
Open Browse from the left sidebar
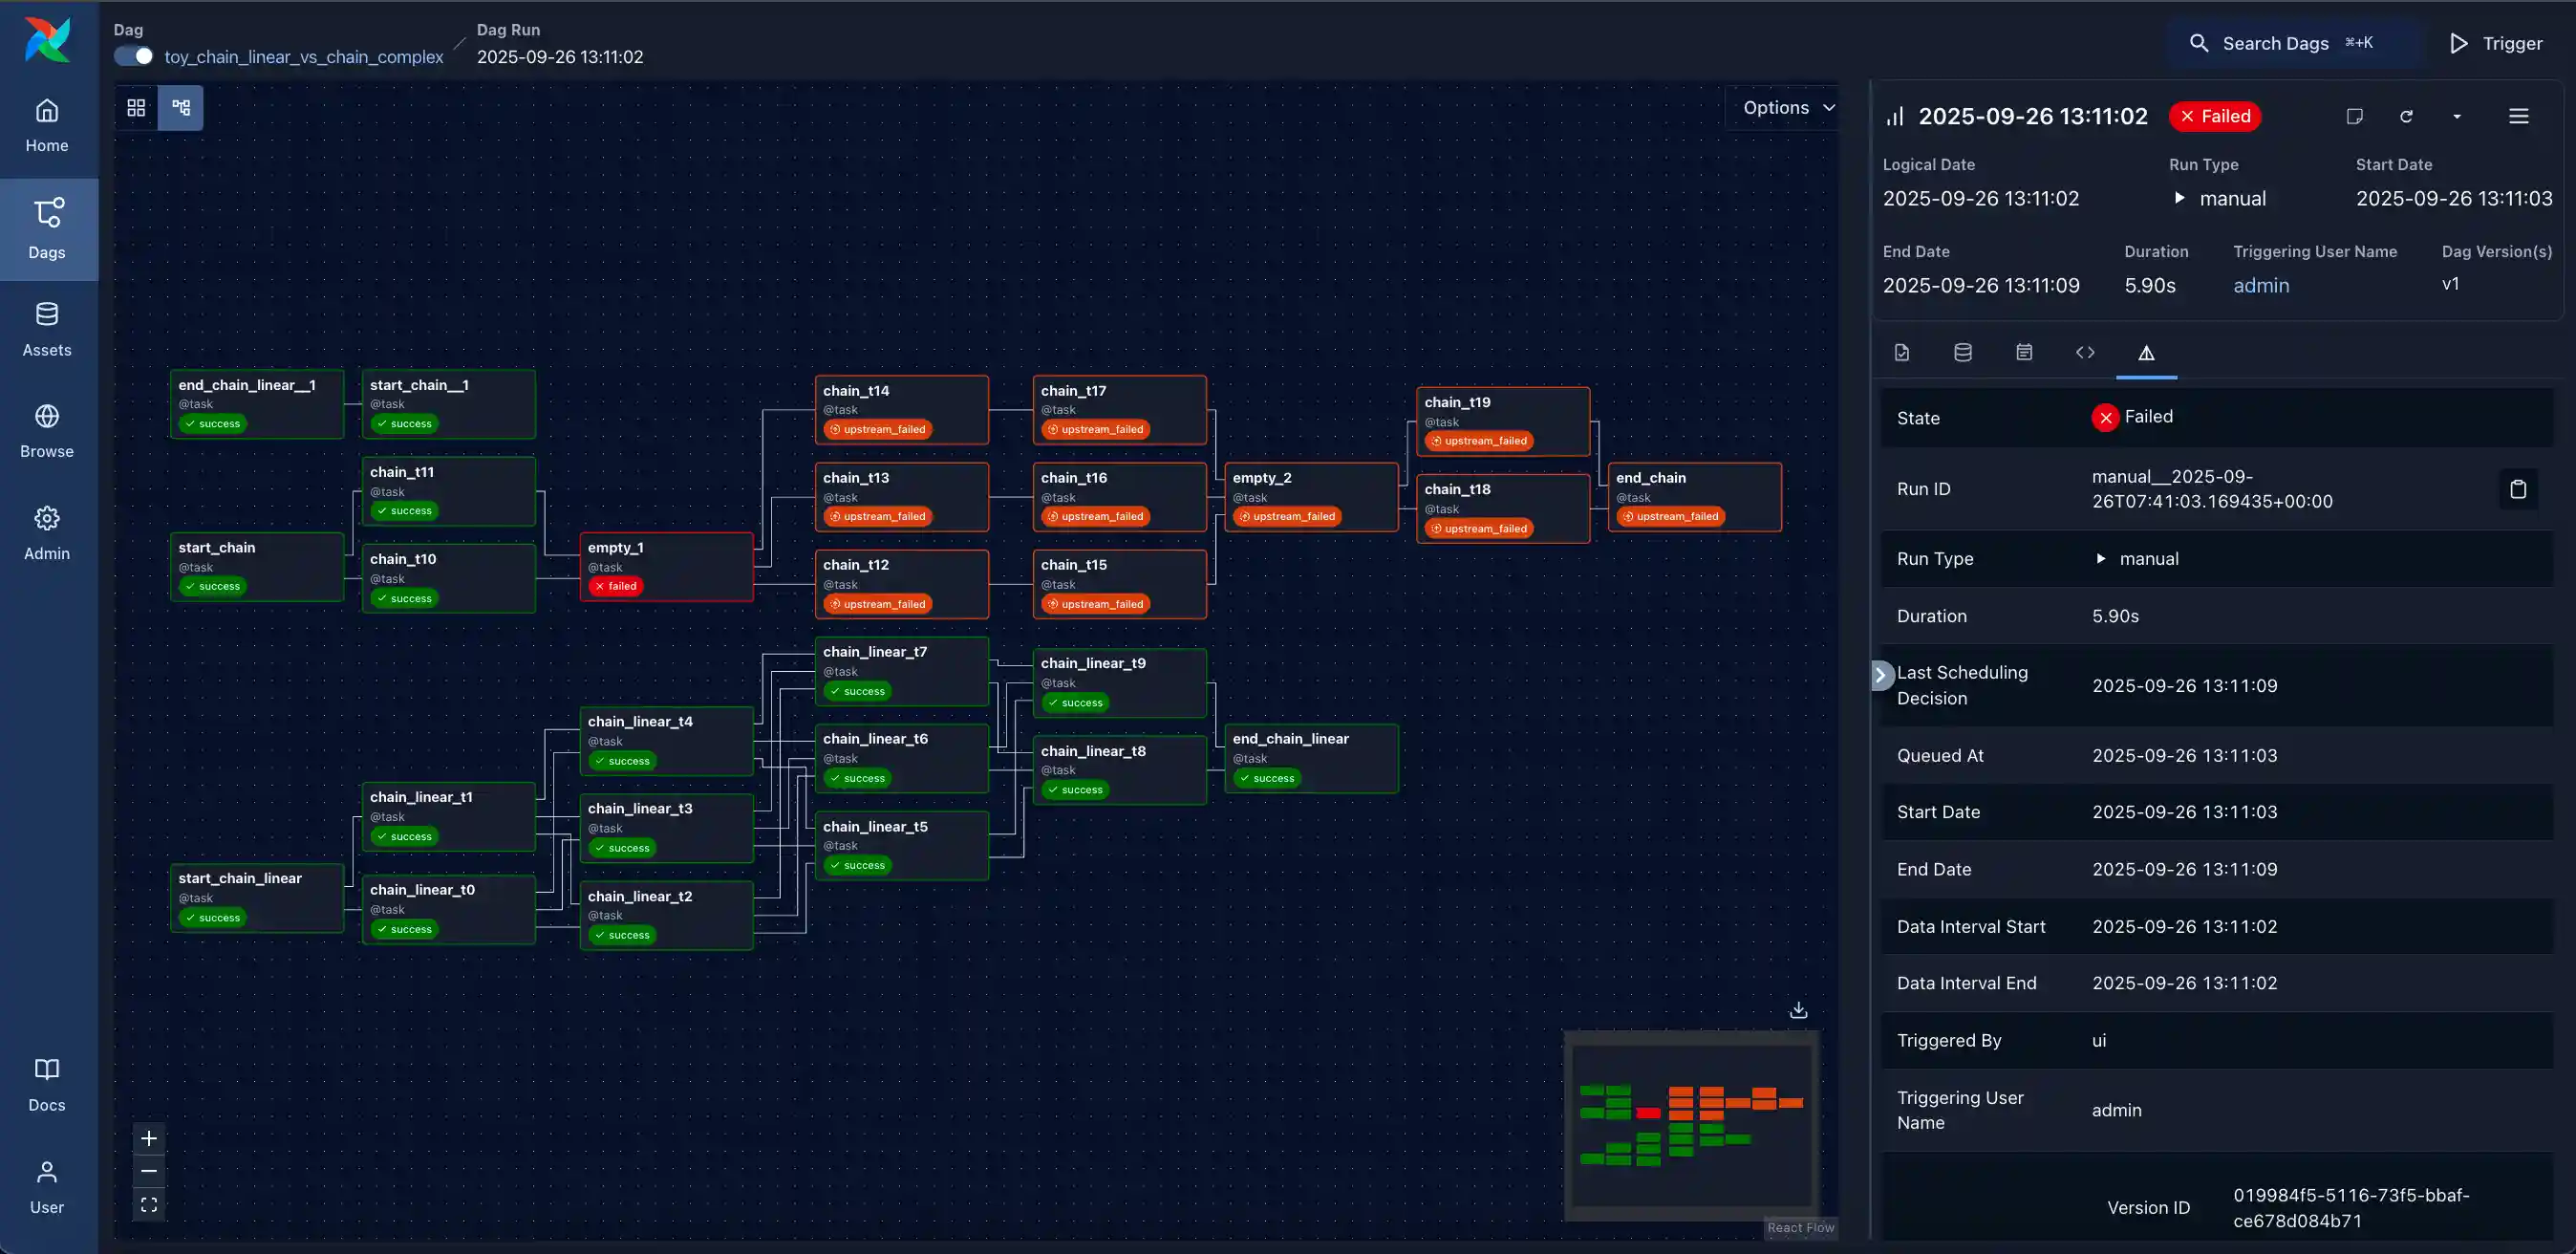pyautogui.click(x=46, y=430)
